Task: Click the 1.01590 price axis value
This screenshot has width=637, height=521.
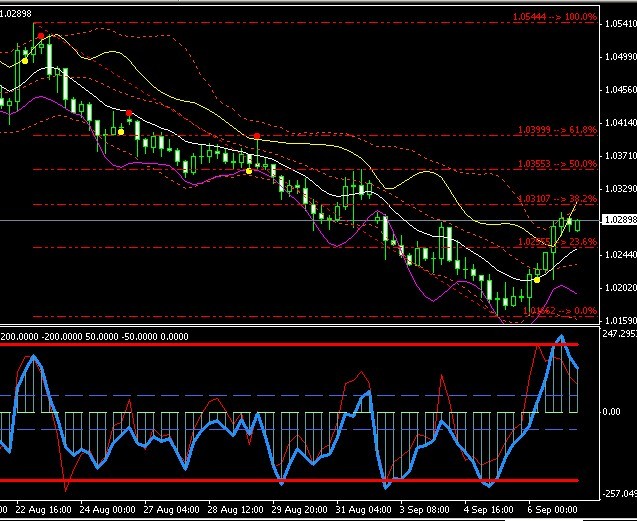Action: pyautogui.click(x=620, y=321)
